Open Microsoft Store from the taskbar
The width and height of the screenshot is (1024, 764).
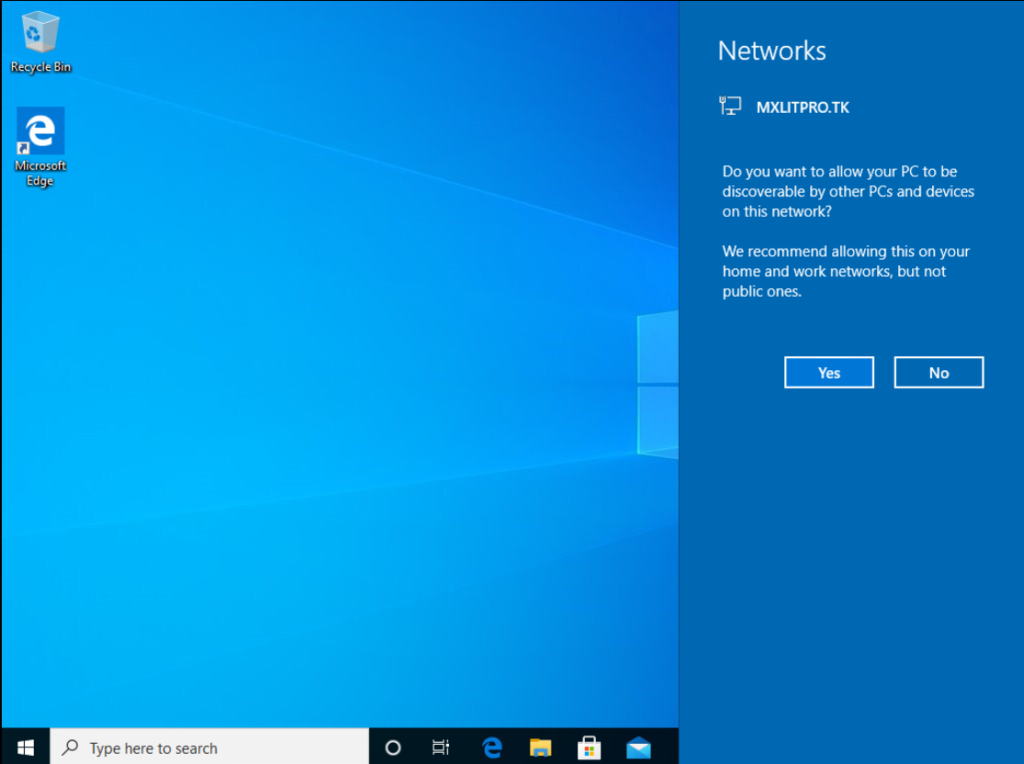pos(589,747)
